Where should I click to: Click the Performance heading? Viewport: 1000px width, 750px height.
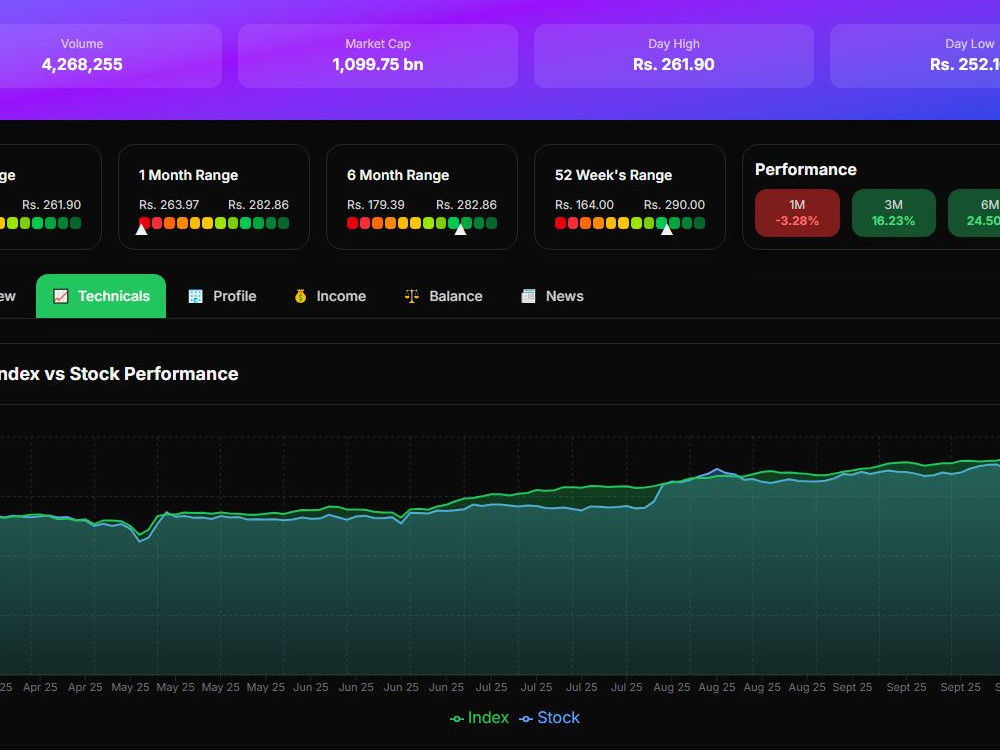(x=805, y=170)
